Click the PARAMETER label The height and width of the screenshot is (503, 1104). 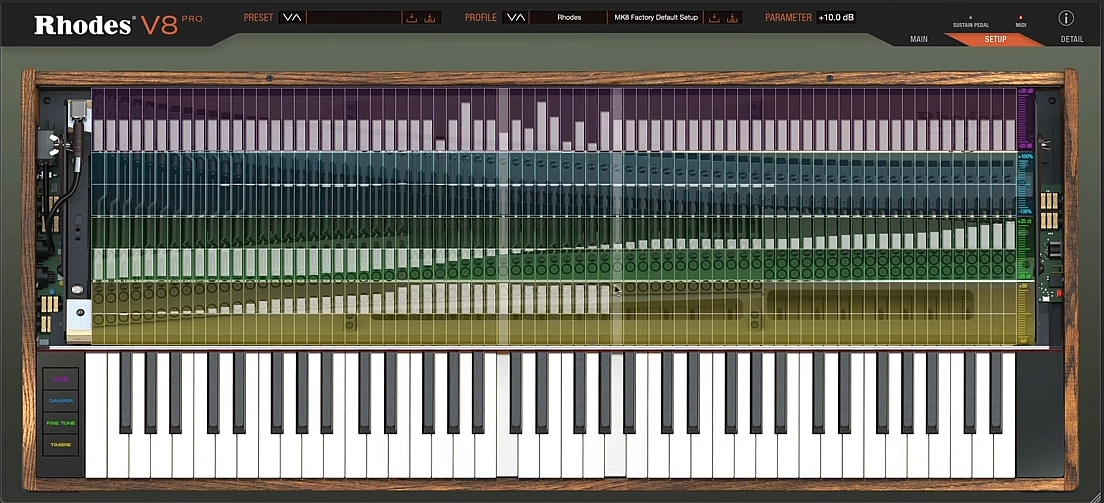789,18
